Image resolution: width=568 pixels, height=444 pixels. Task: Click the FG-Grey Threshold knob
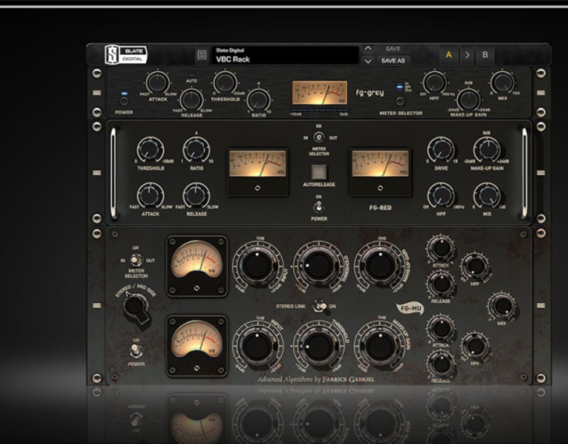coord(224,82)
